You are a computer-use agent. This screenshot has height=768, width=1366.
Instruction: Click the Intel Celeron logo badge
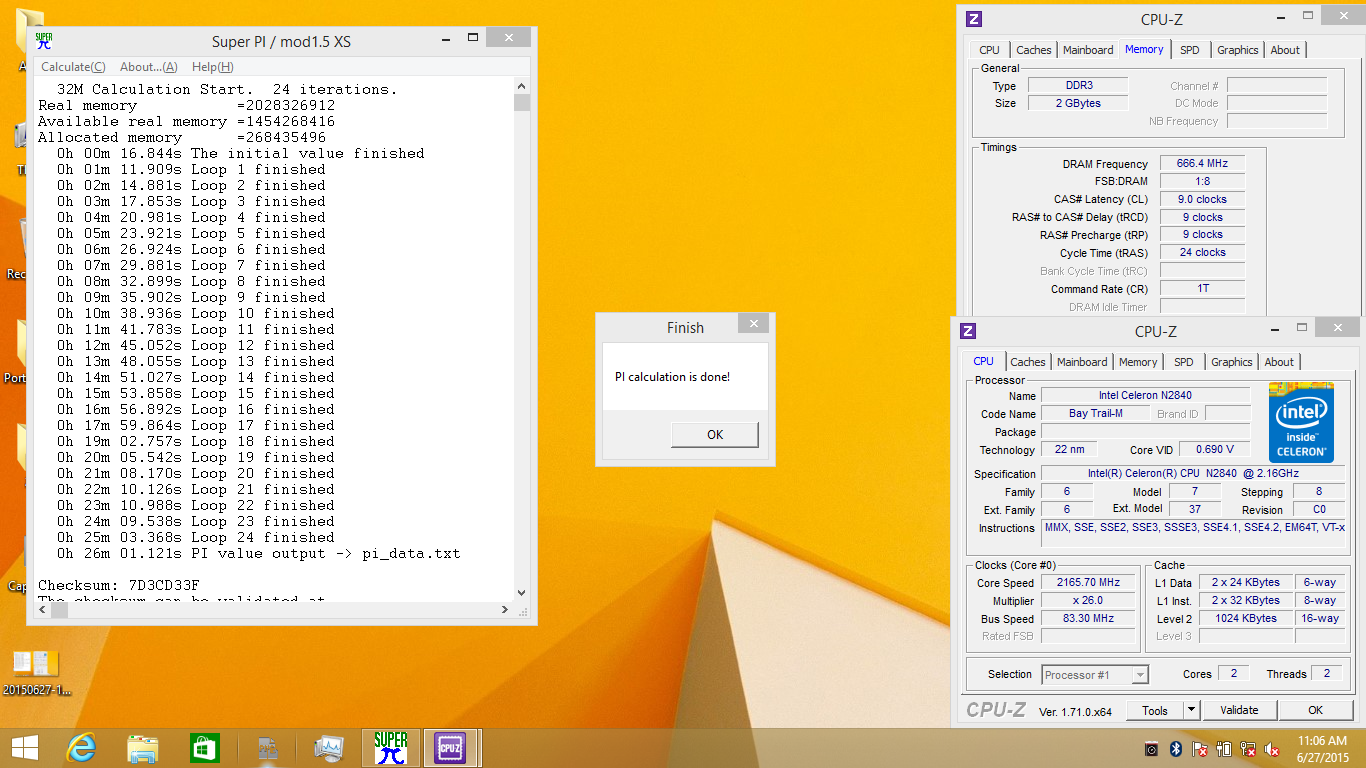1301,421
